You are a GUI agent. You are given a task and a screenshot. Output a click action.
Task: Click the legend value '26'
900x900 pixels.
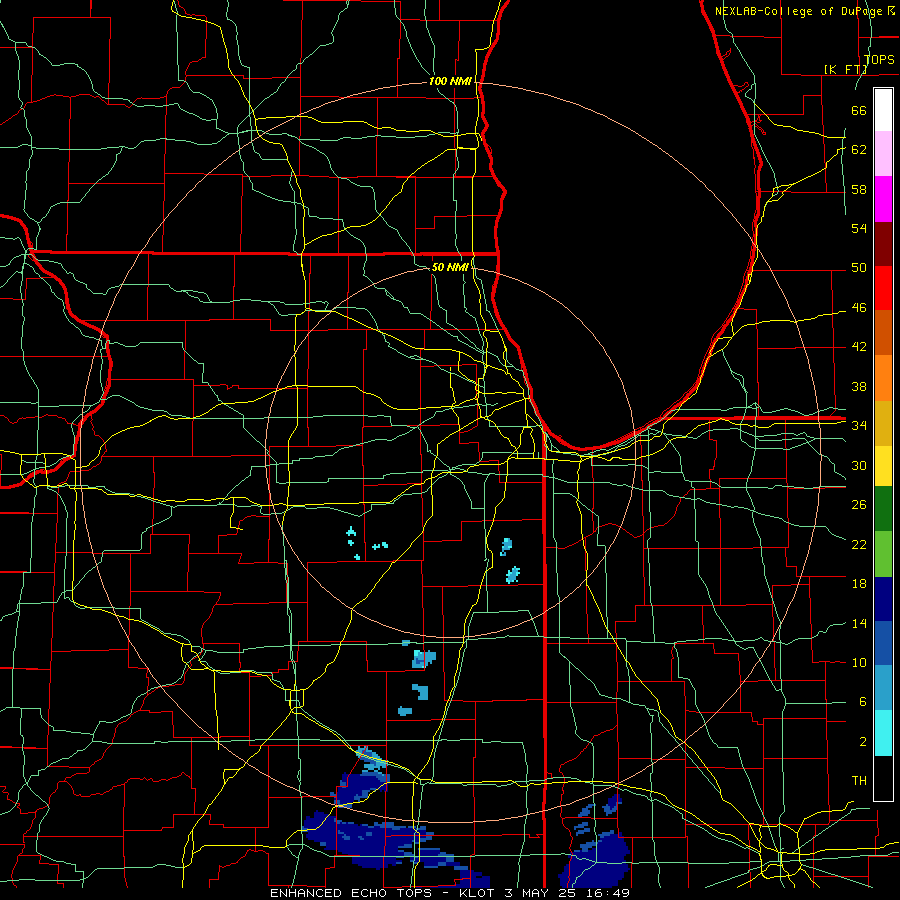coord(859,505)
